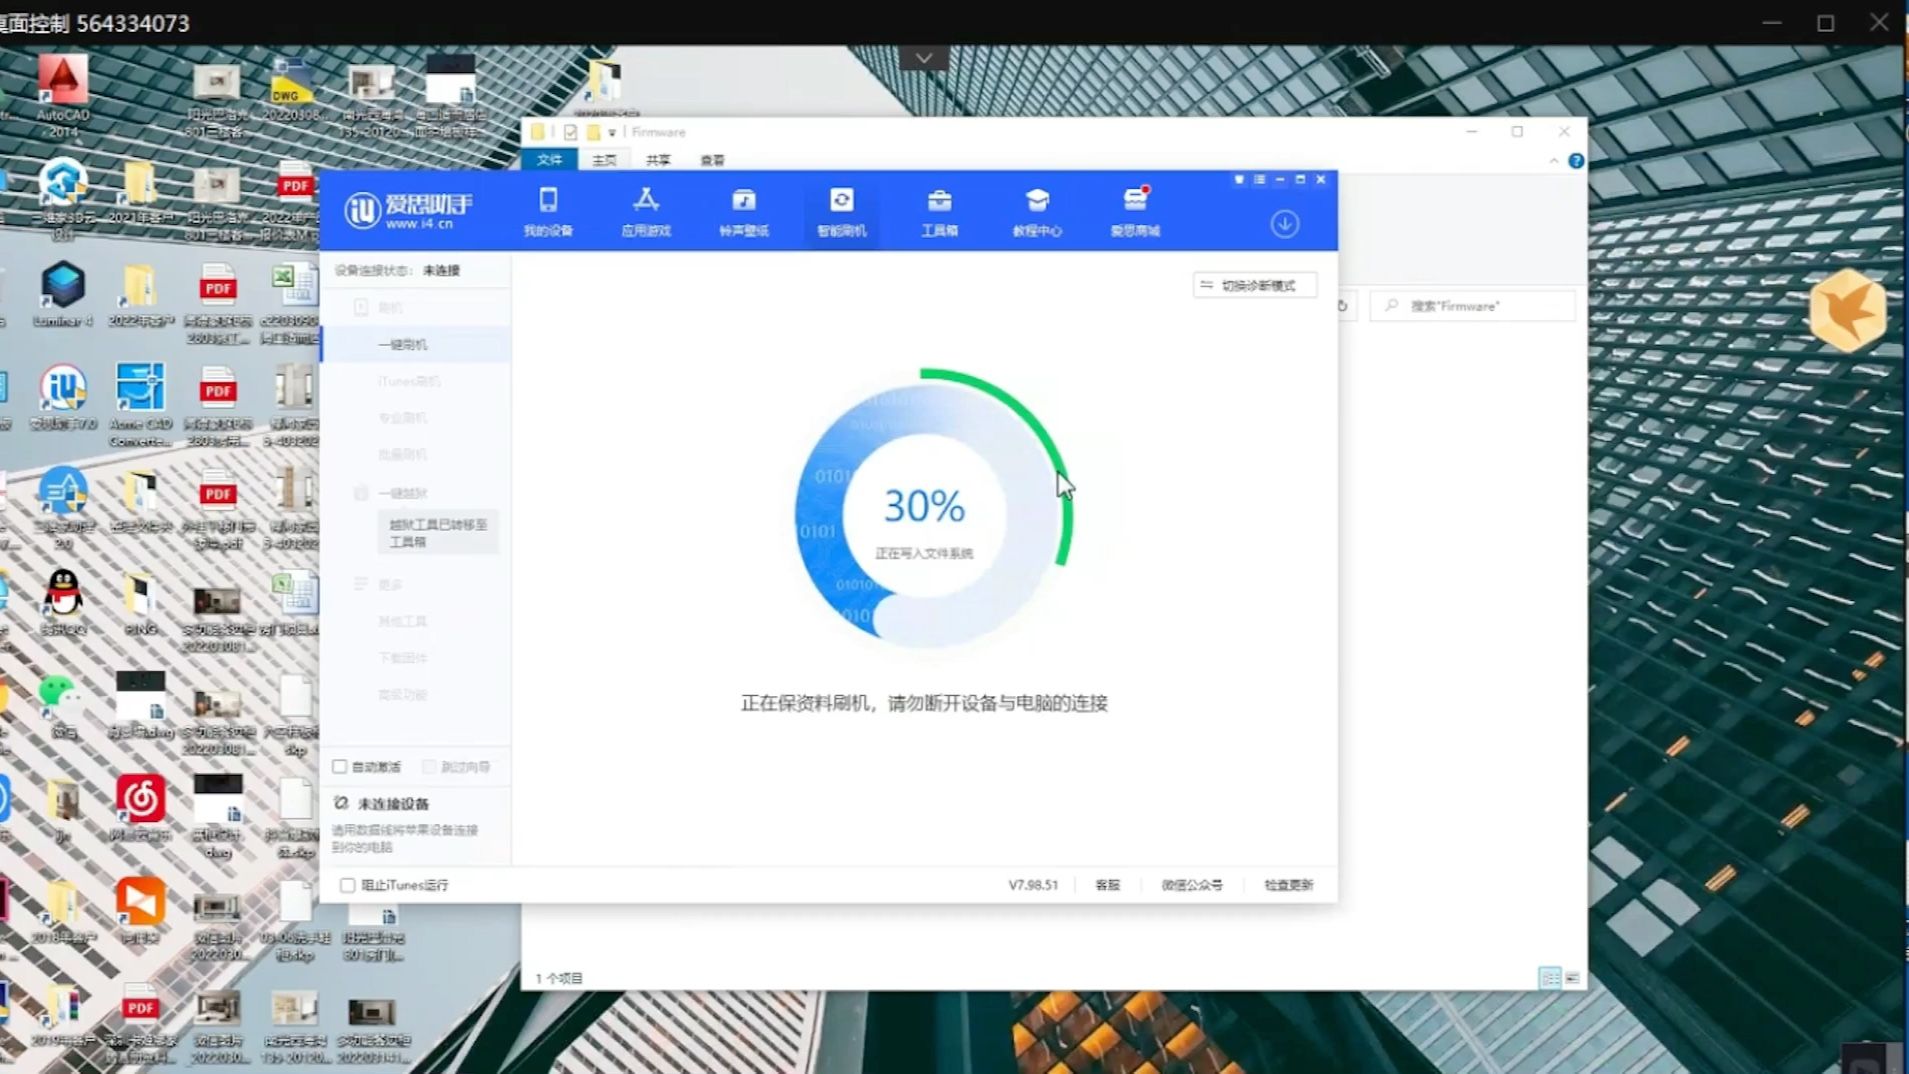Click 检查更新 in i4 status bar
Screen dimensions: 1909x1074
click(x=1288, y=885)
